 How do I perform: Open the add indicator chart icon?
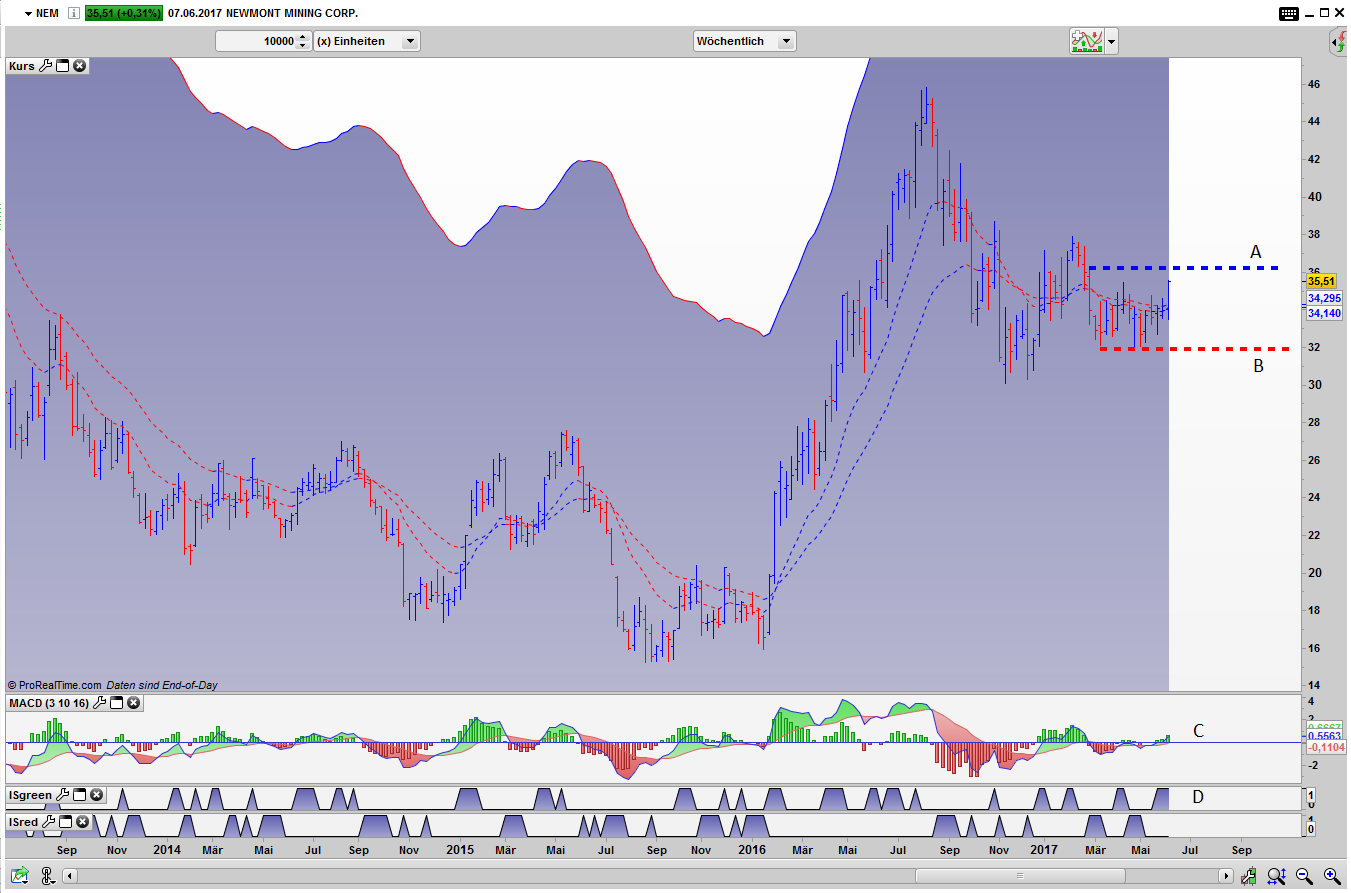coord(1085,41)
